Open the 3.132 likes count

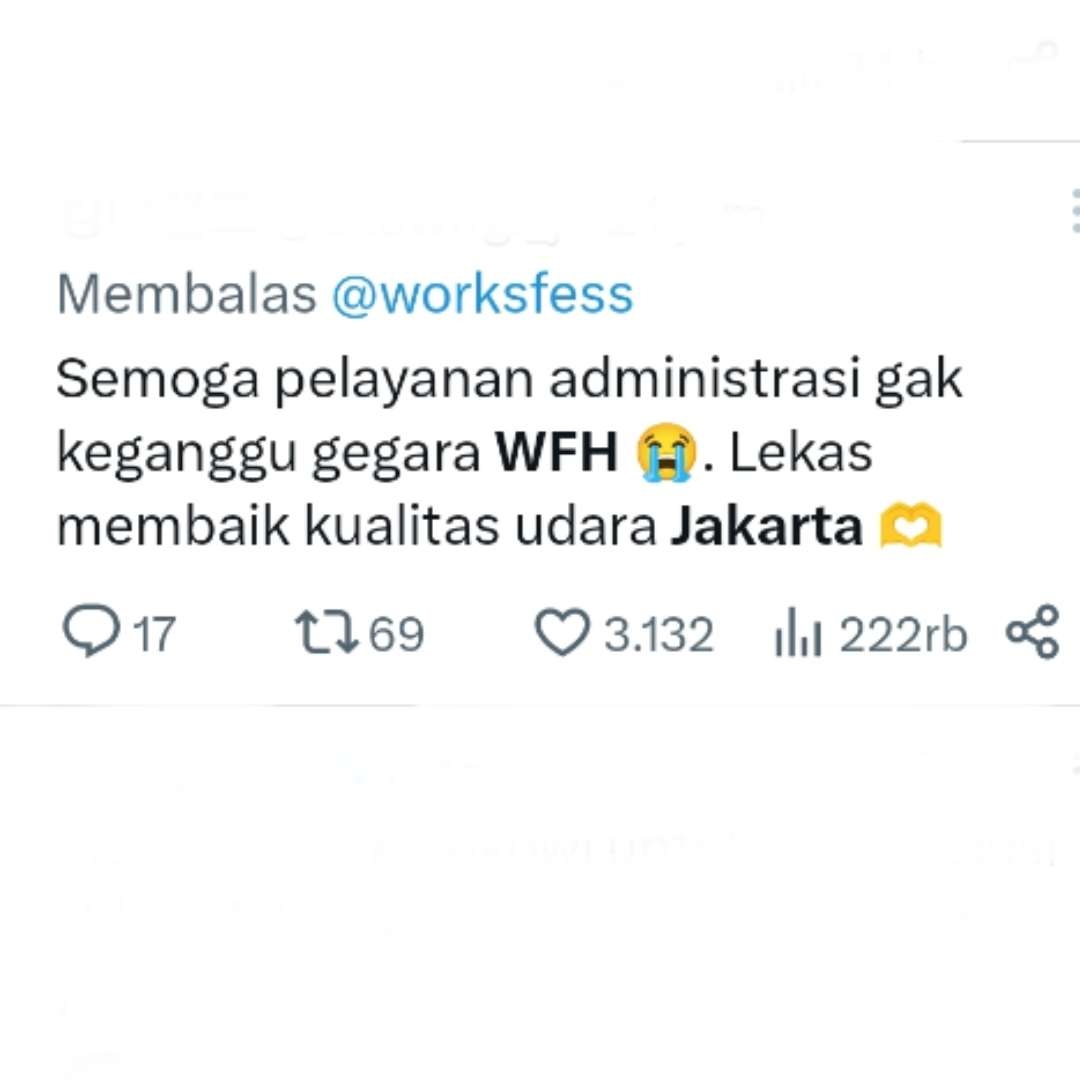(658, 634)
